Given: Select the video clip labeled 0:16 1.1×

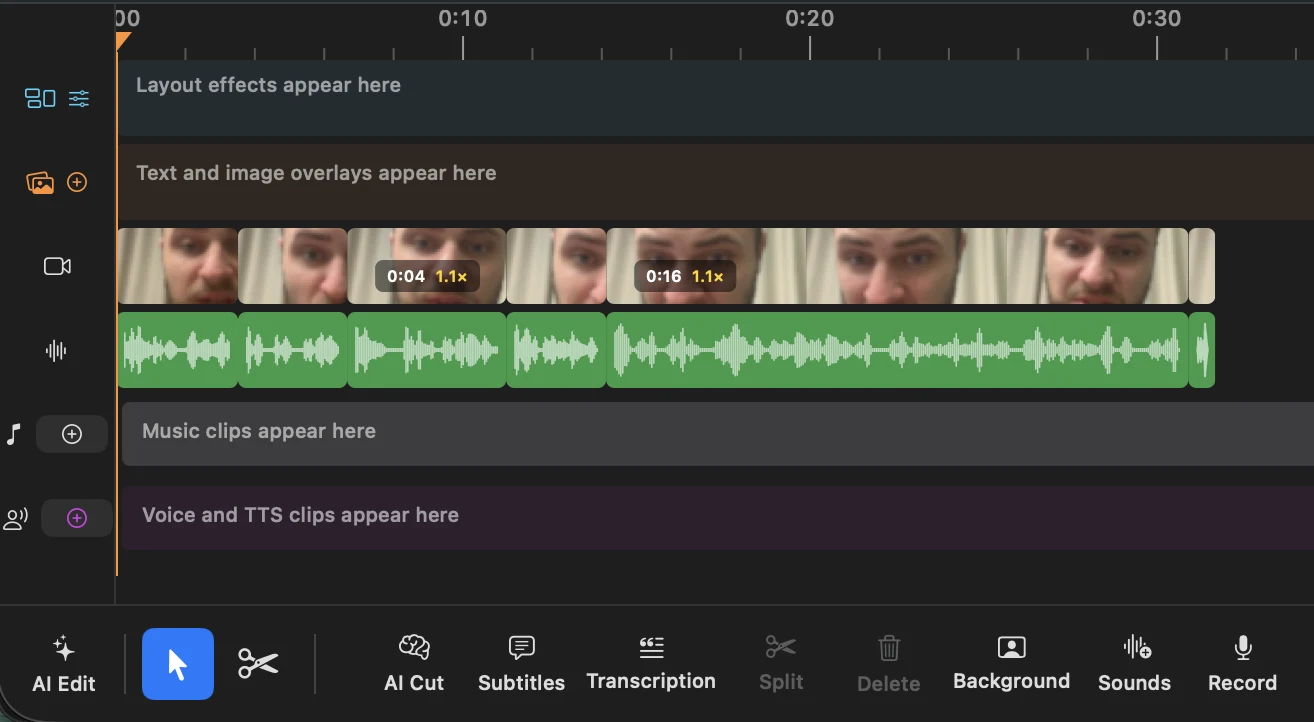Looking at the screenshot, I should click(897, 266).
